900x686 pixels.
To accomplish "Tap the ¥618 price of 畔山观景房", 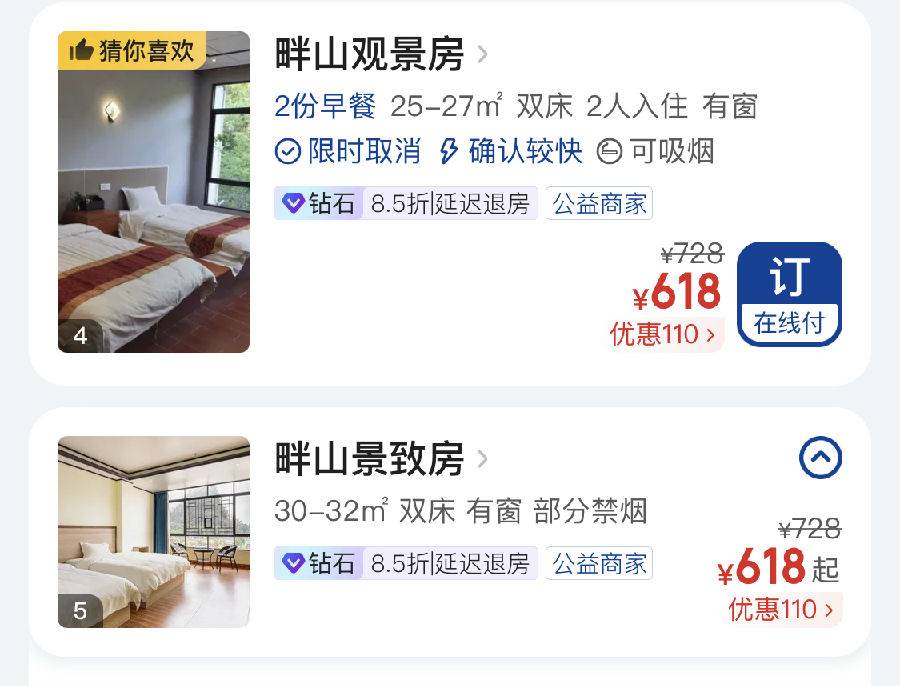I will coord(677,292).
